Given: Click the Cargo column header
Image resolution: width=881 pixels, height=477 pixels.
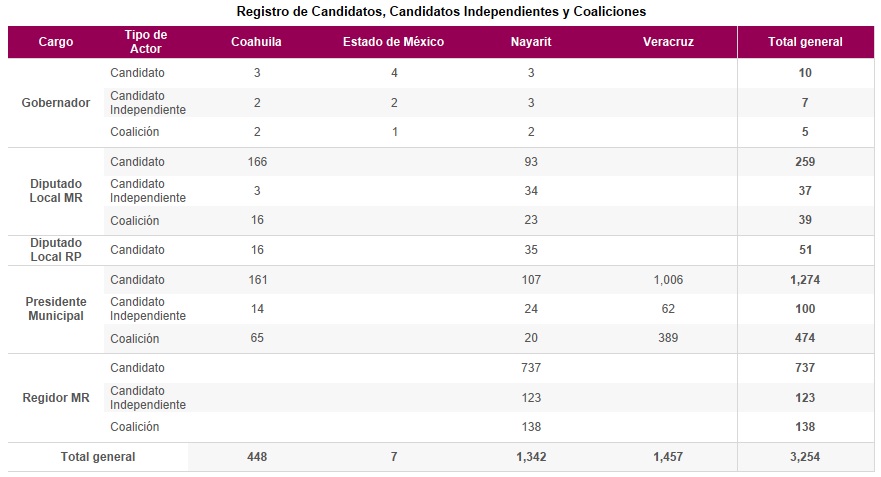Looking at the screenshot, I should (x=56, y=42).
